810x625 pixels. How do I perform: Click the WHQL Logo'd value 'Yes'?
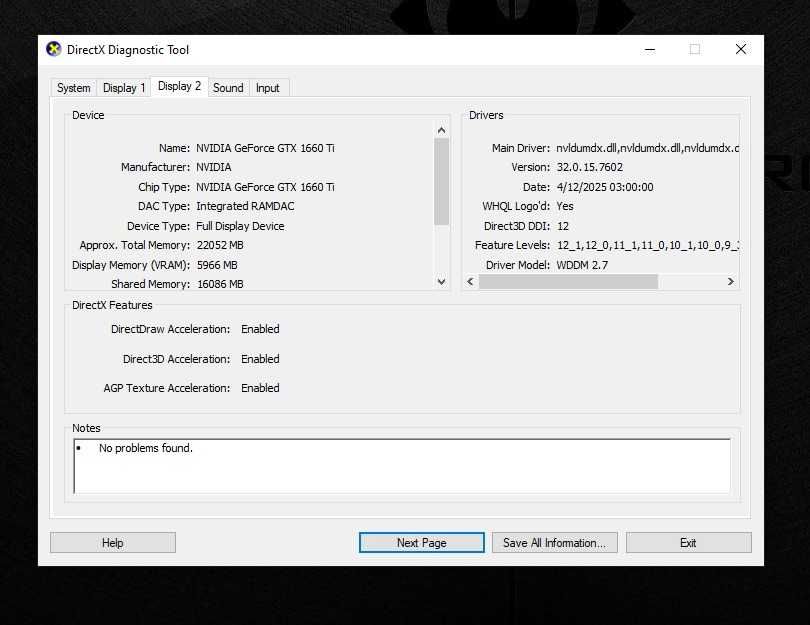pos(565,206)
